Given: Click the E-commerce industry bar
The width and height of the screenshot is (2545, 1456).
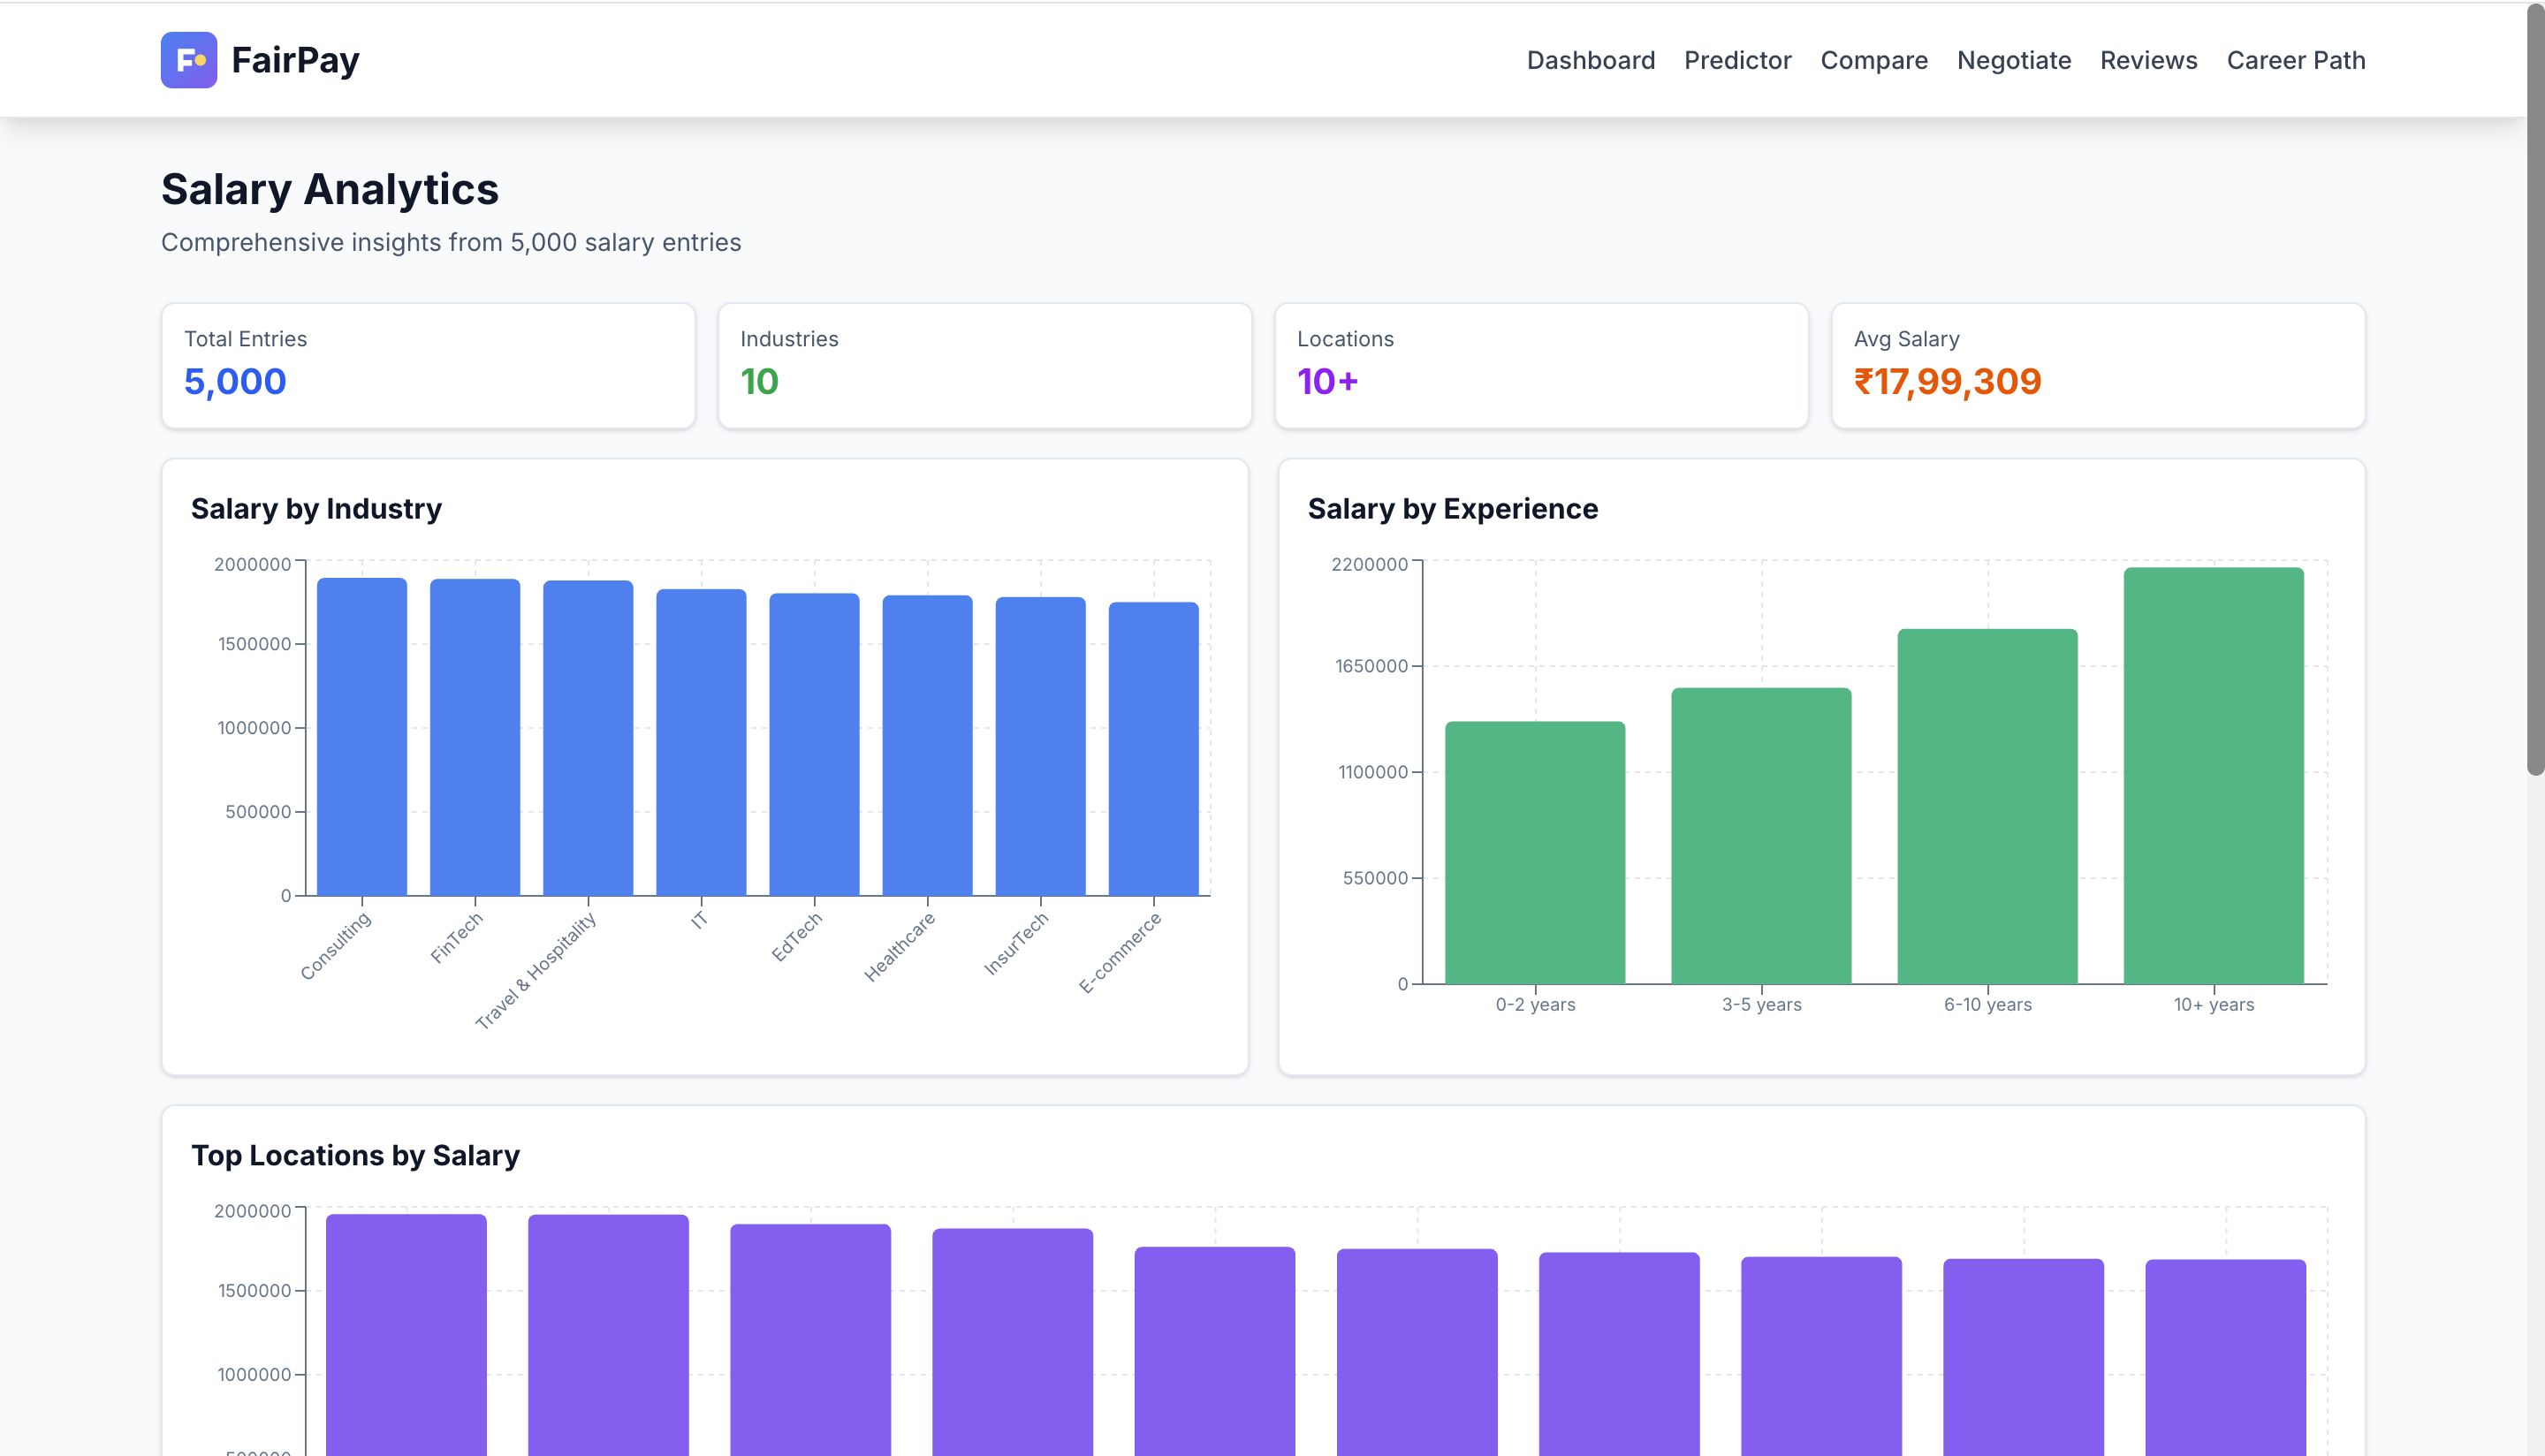Looking at the screenshot, I should 1153,748.
